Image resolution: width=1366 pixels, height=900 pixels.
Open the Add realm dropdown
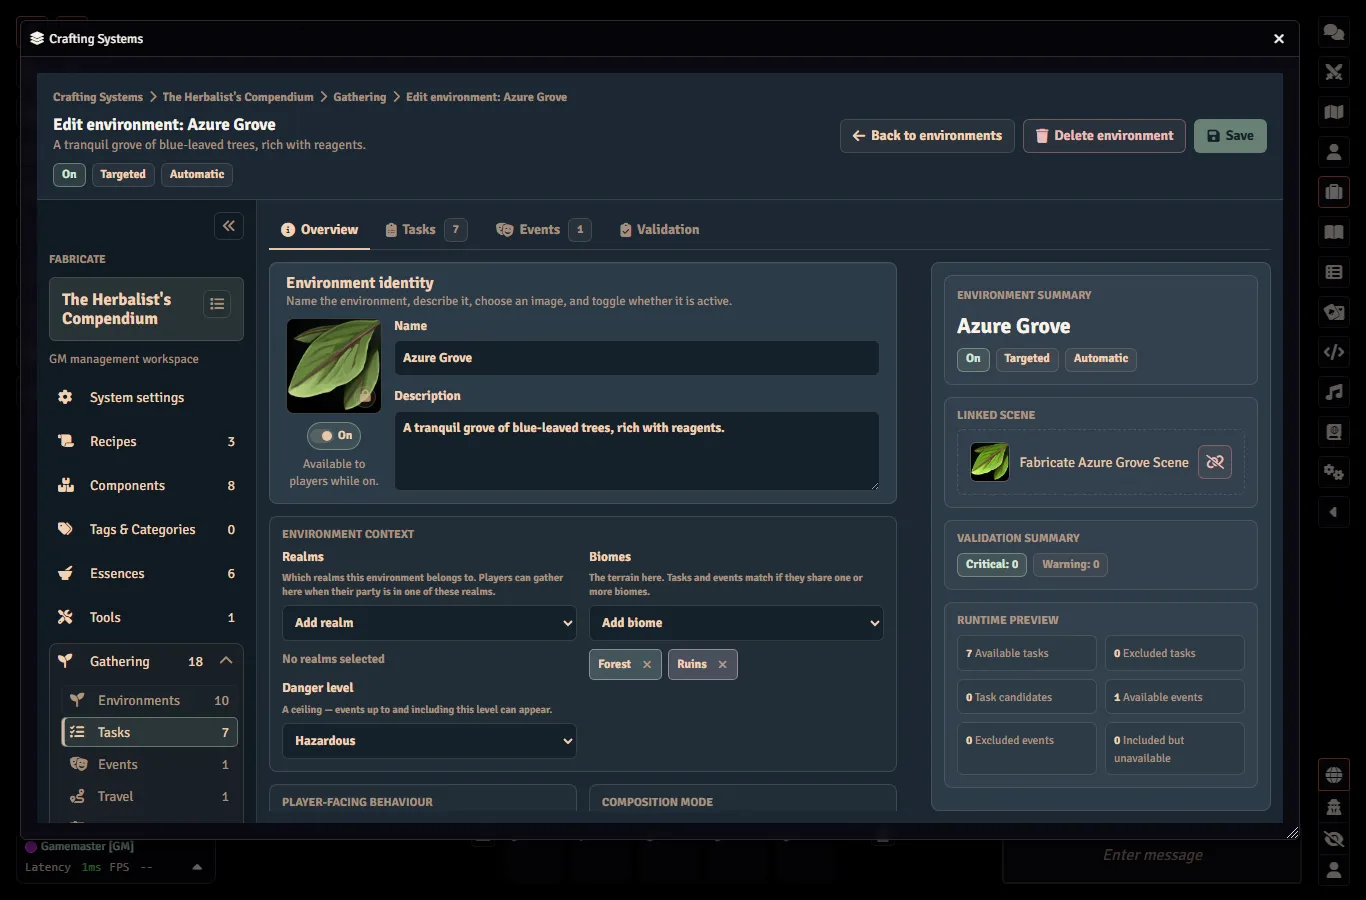point(429,623)
